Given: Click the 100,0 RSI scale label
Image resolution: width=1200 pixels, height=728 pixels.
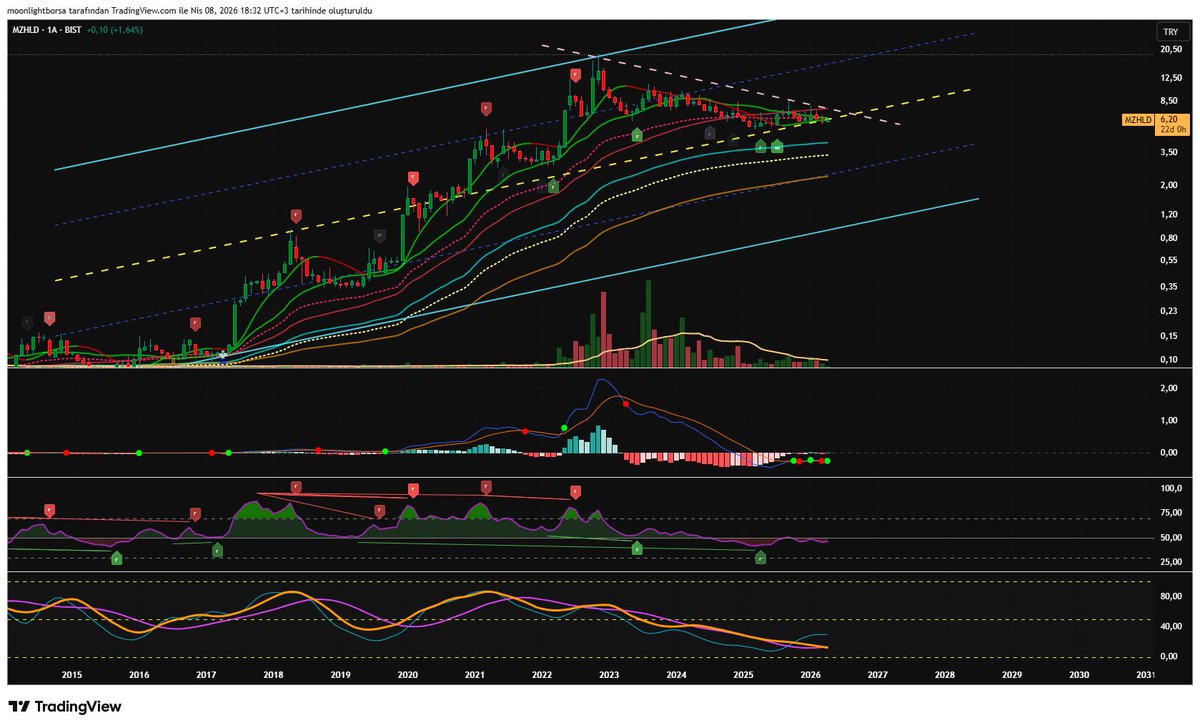Looking at the screenshot, I should 1170,489.
